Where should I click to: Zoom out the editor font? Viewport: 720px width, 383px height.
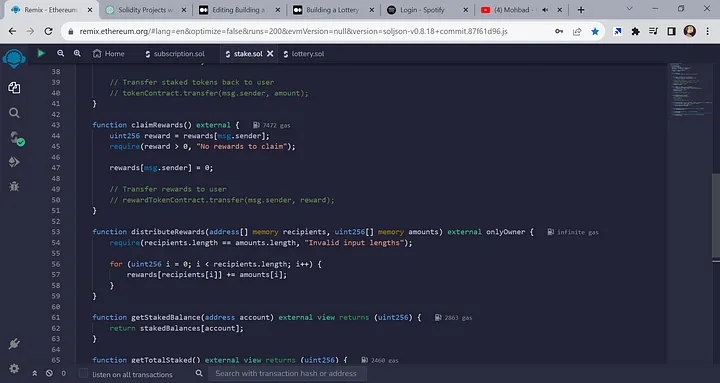[x=61, y=53]
